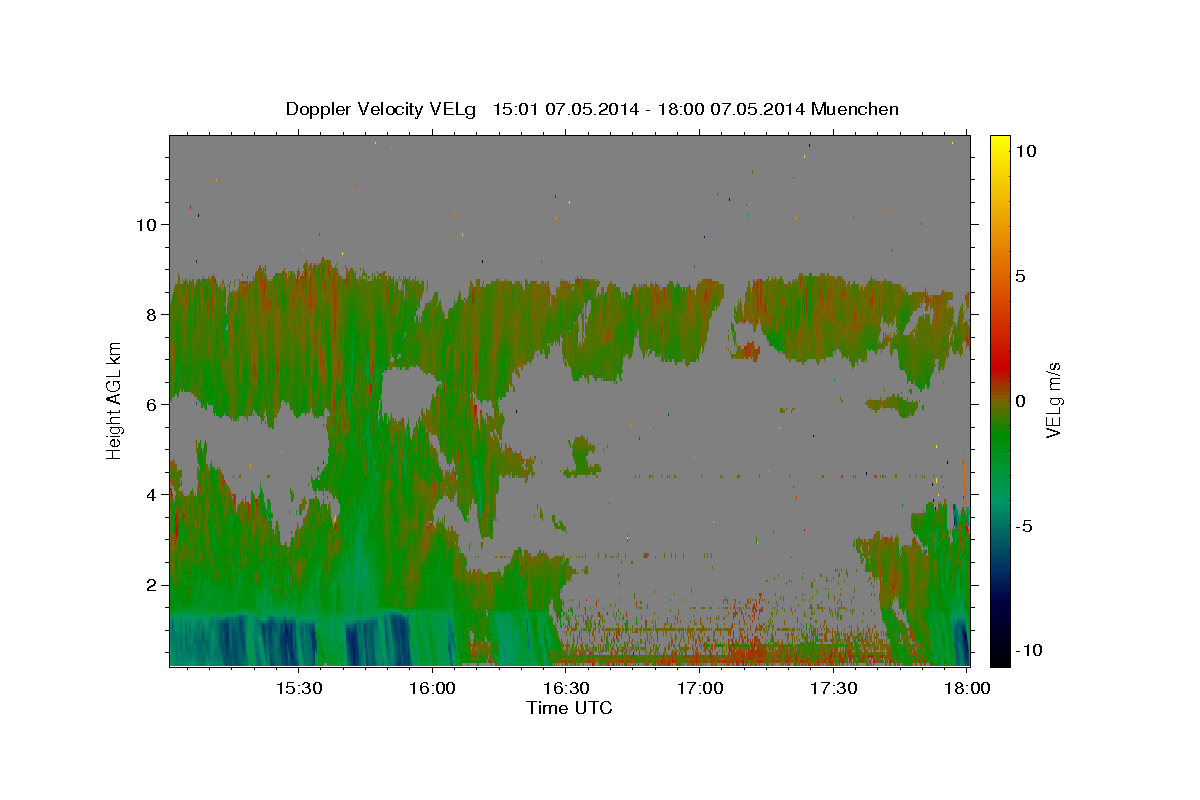Click the 18:00 time tick label
This screenshot has width=1200, height=800.
(x=967, y=689)
